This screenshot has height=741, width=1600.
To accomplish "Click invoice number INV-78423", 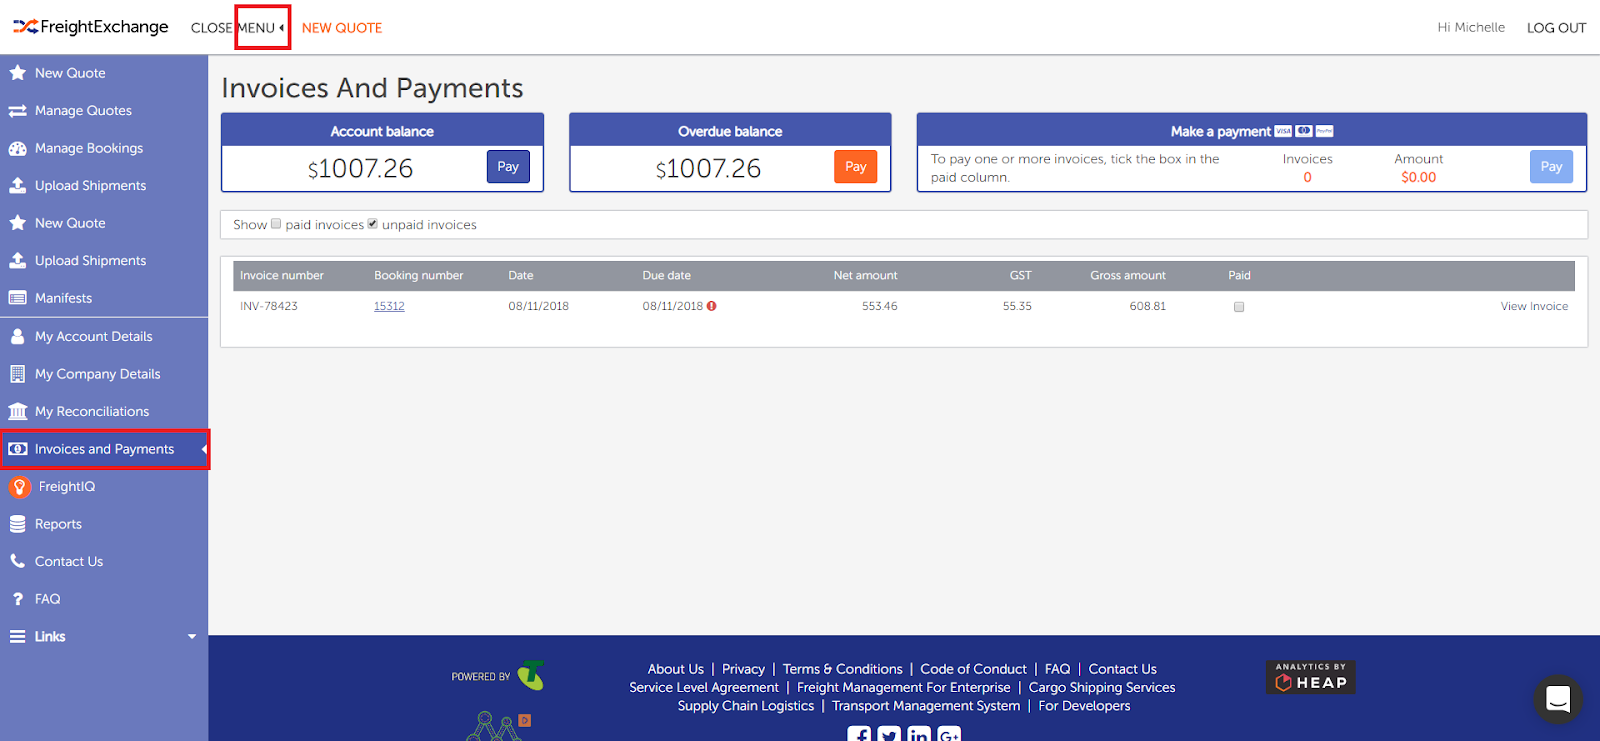I will click(x=269, y=306).
